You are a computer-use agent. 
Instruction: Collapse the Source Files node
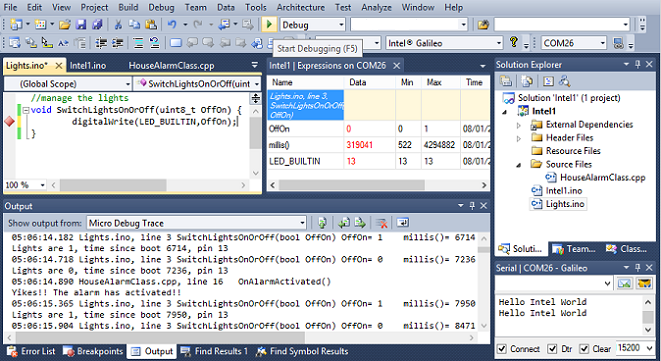pos(519,164)
